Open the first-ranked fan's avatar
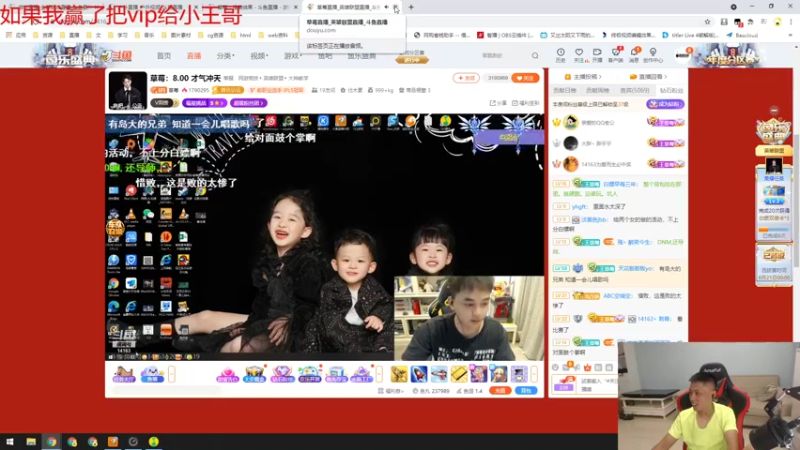Image resolution: width=800 pixels, height=450 pixels. [x=570, y=122]
